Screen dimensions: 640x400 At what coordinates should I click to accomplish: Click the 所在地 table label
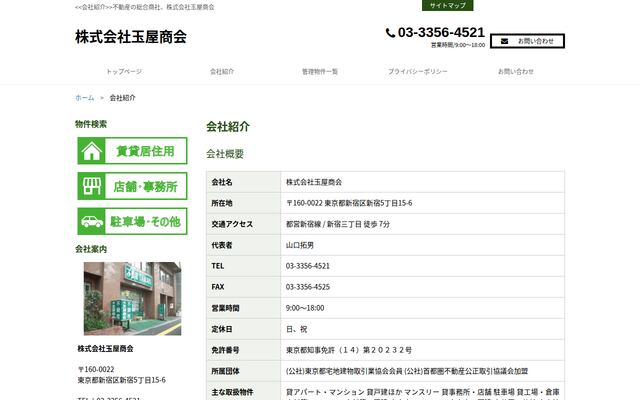point(222,203)
